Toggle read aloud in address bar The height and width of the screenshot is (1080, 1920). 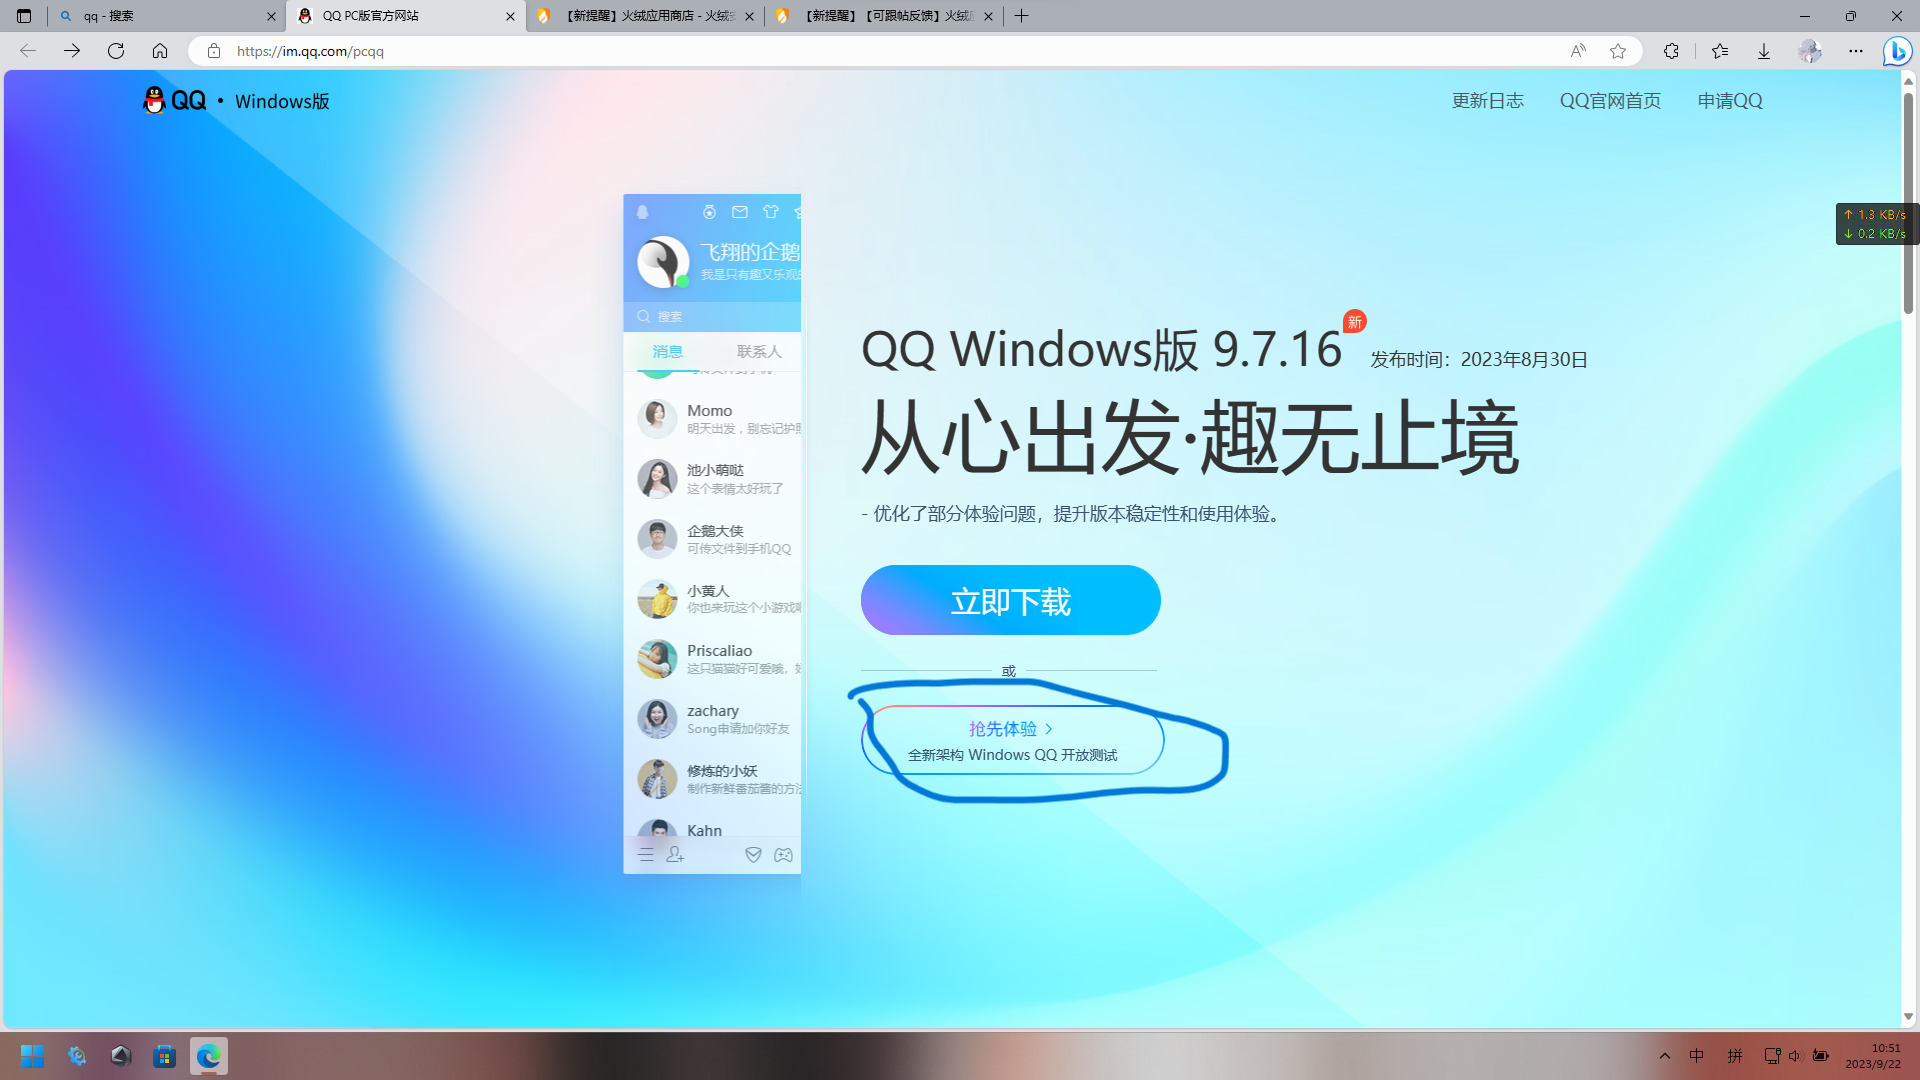point(1577,51)
